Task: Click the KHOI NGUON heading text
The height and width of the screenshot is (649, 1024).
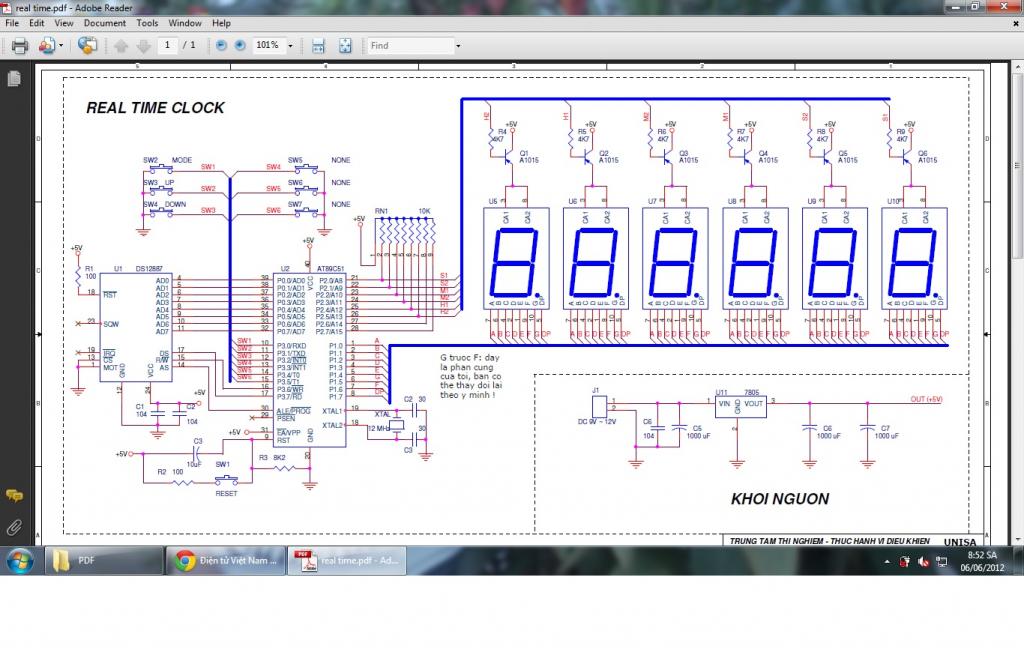Action: tap(780, 499)
